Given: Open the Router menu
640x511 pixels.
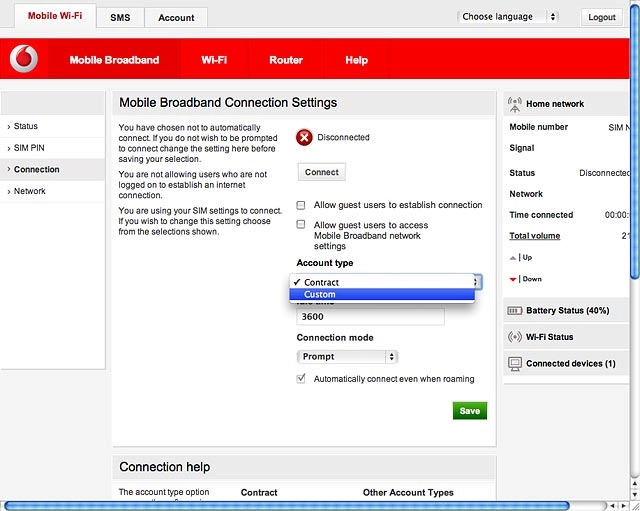Looking at the screenshot, I should (x=286, y=60).
